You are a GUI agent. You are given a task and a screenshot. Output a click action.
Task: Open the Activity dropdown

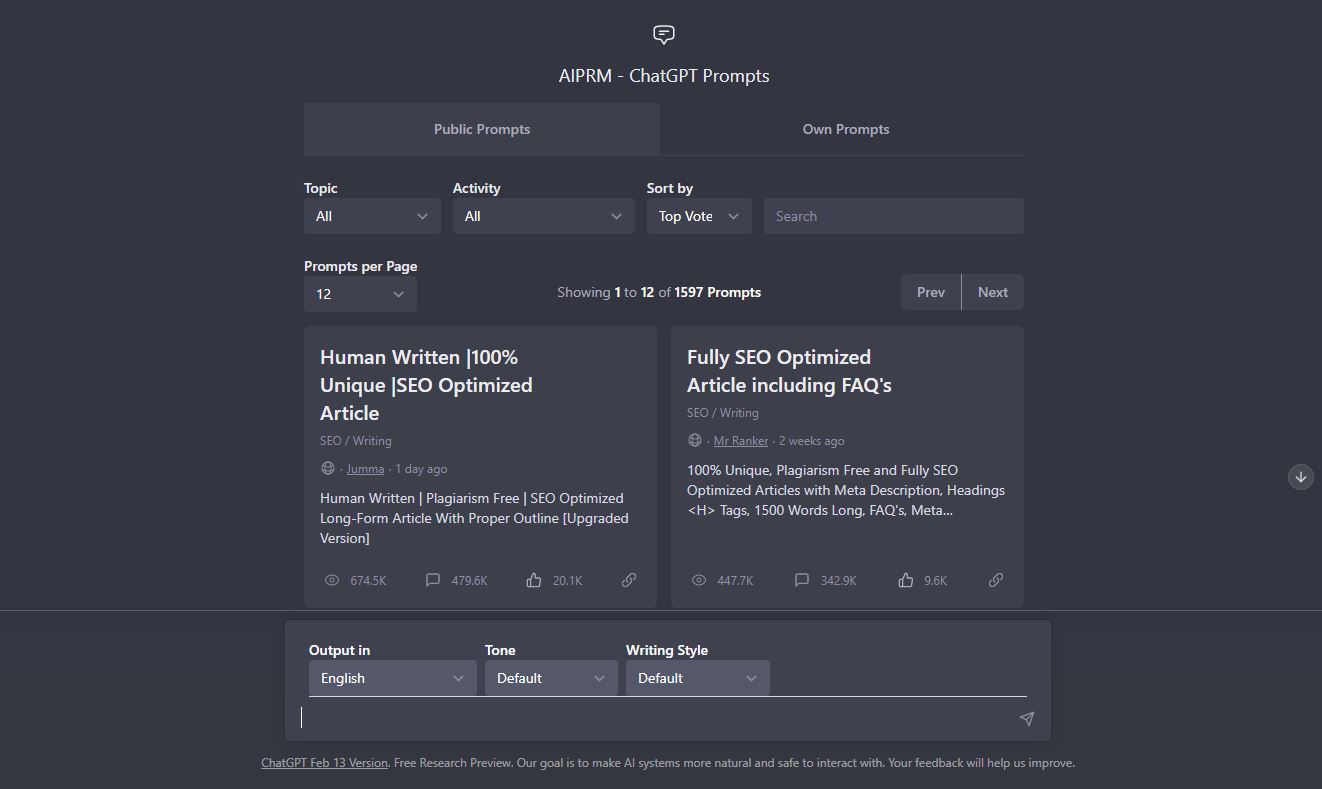click(x=544, y=216)
